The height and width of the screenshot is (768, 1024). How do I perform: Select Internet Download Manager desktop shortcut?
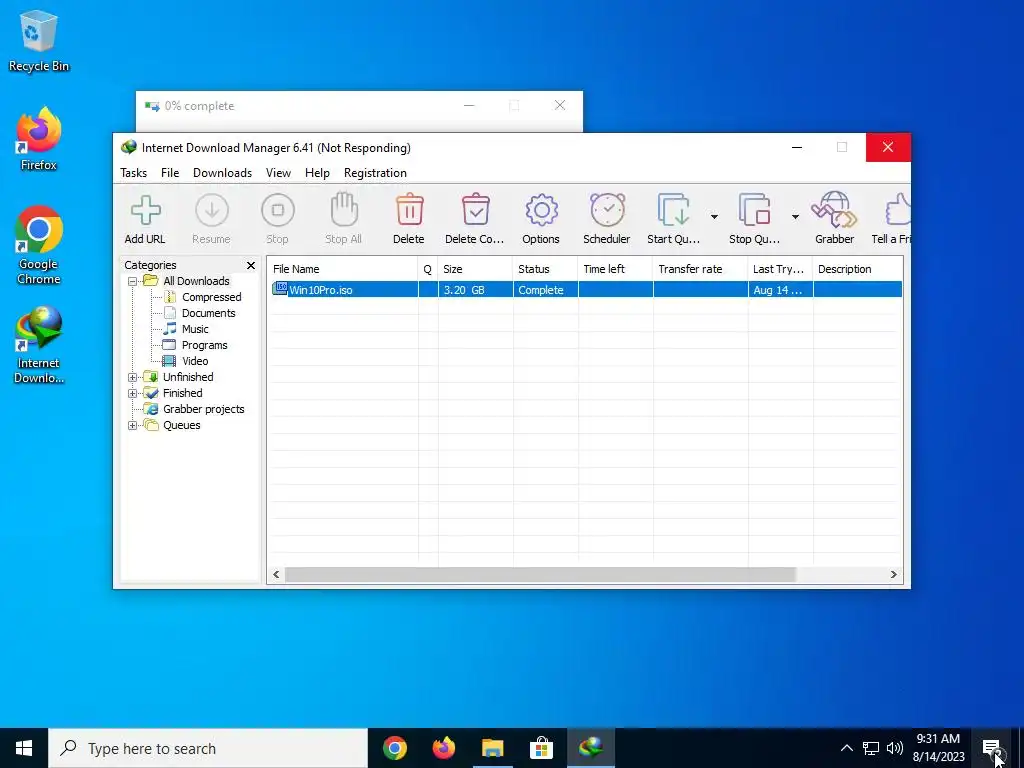pyautogui.click(x=39, y=345)
